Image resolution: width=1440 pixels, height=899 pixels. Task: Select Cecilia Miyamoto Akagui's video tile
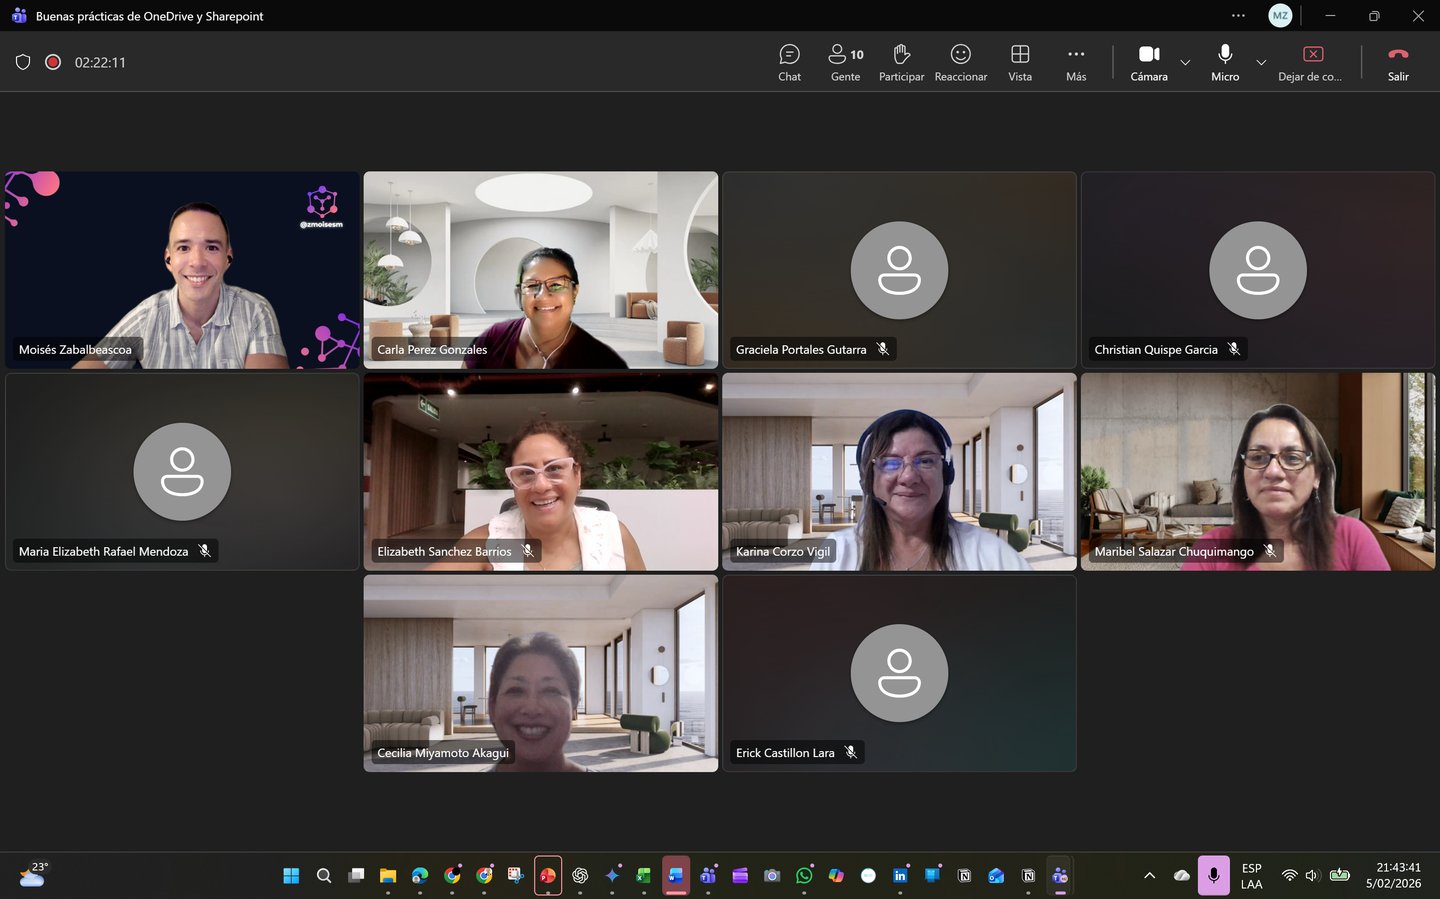click(x=541, y=673)
